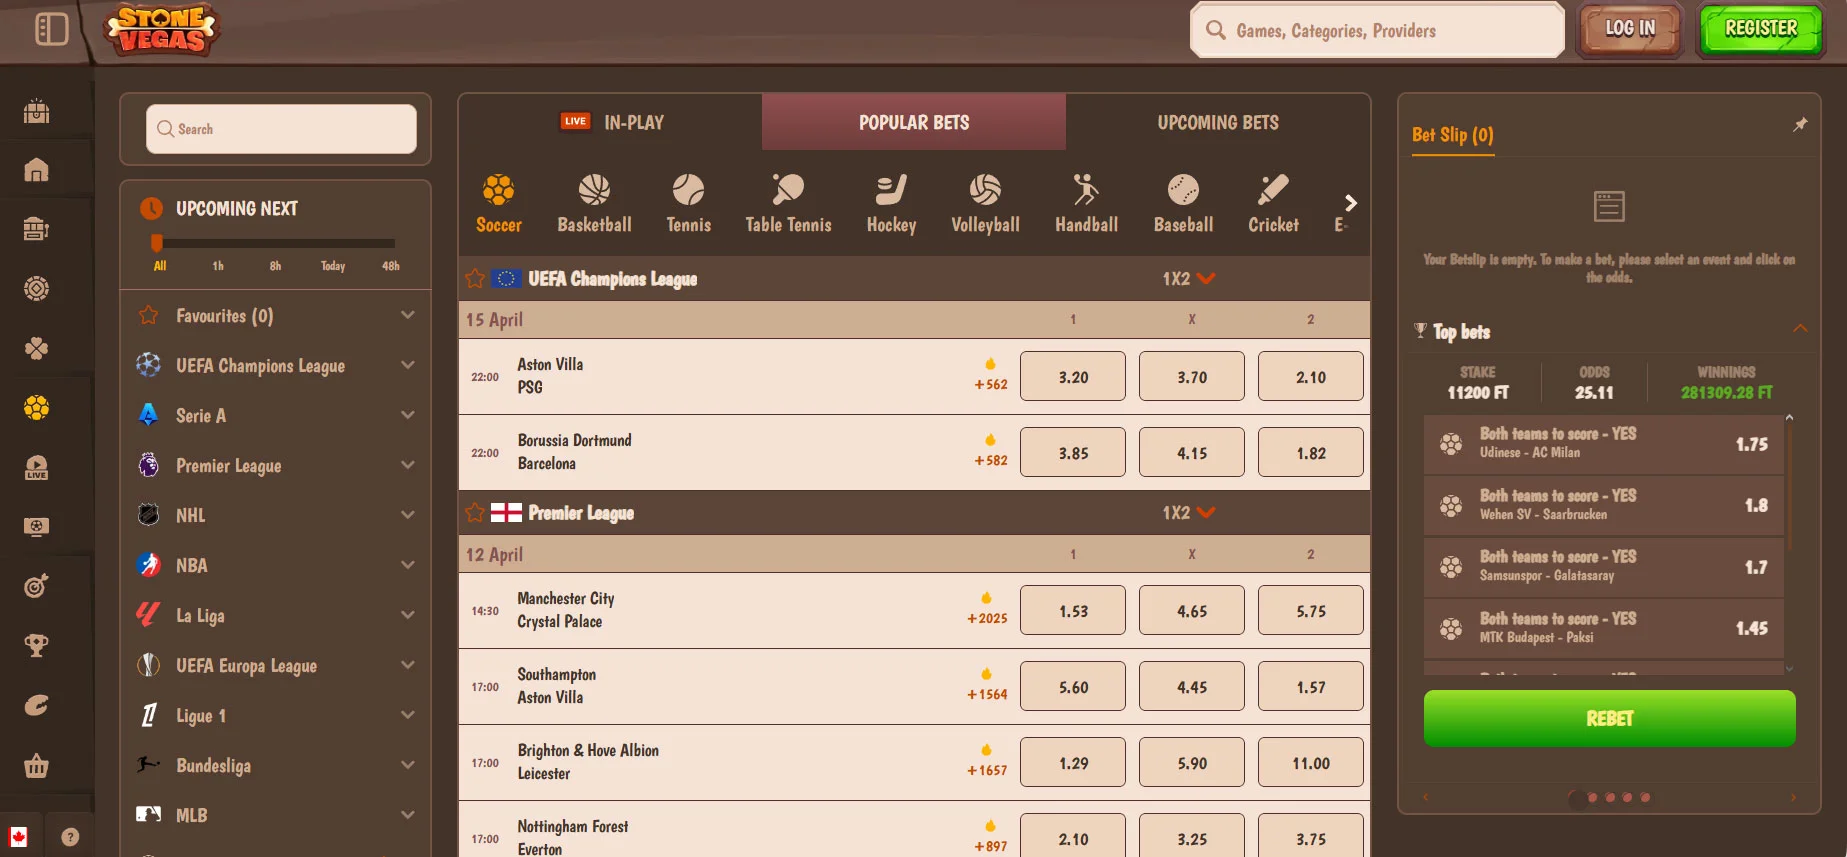Open 1X2 market dropdown for Champions League
This screenshot has height=857, width=1847.
(x=1188, y=279)
